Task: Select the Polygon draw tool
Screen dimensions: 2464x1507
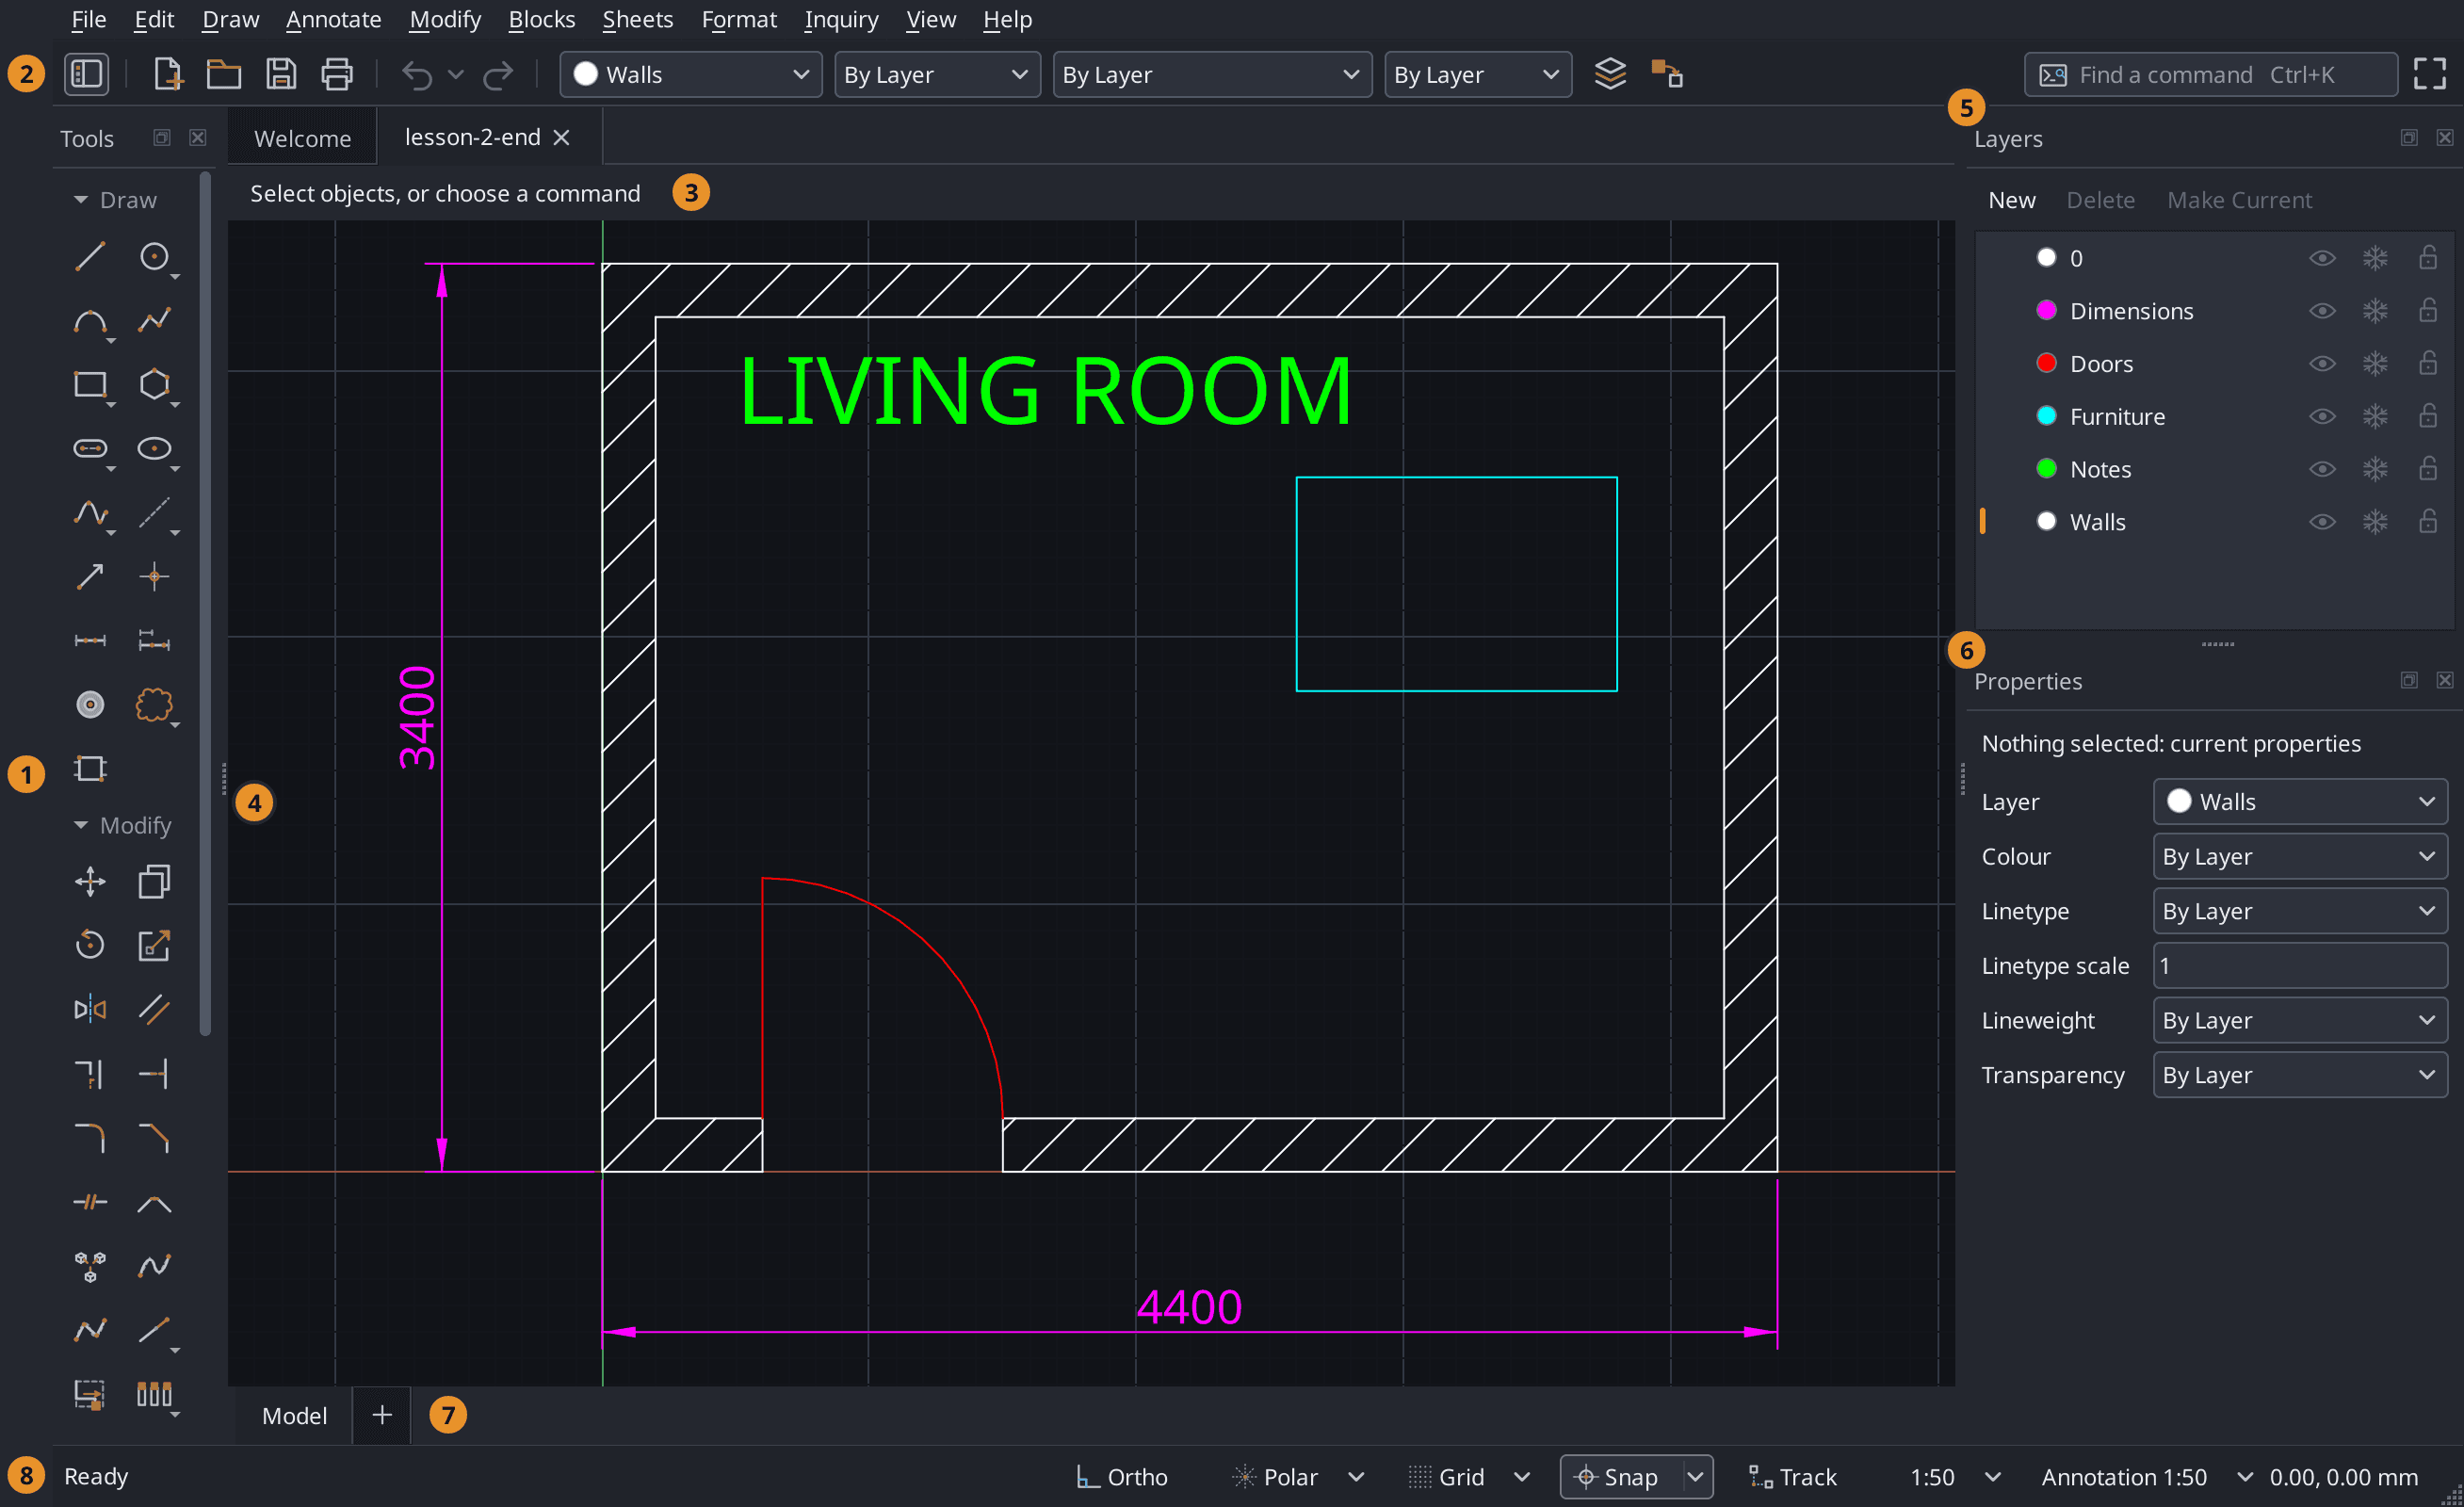Action: 154,385
